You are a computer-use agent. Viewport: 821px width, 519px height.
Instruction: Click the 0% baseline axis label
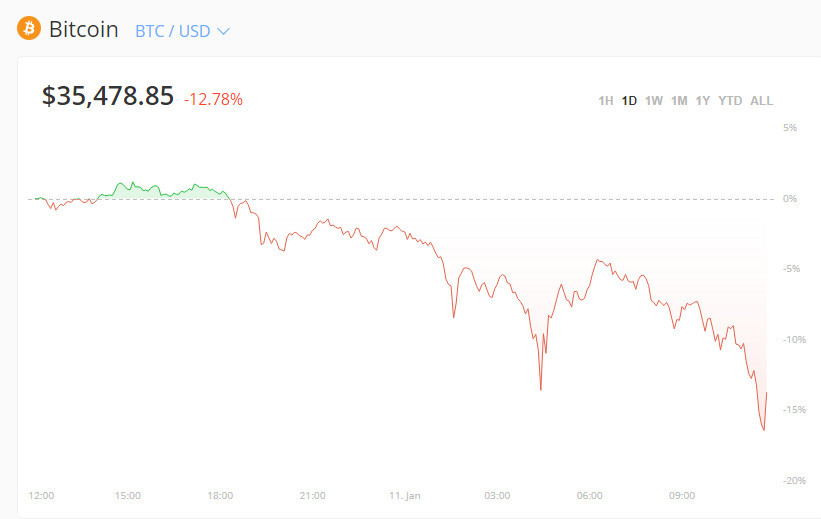(789, 199)
